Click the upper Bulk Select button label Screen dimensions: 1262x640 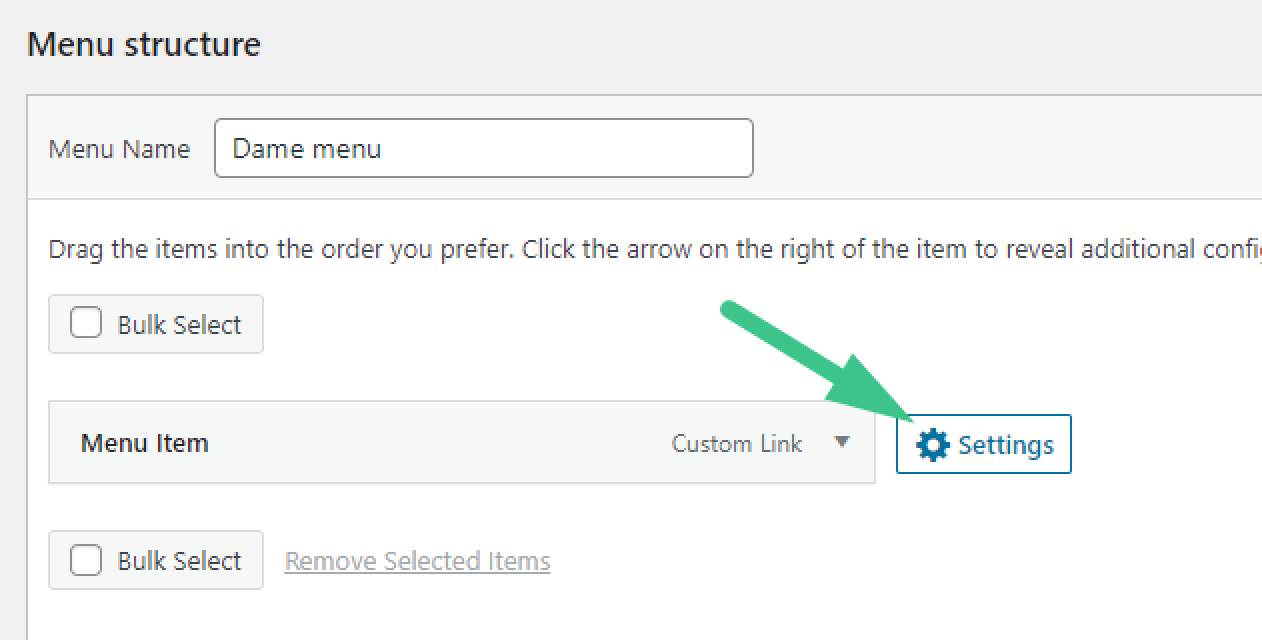[x=180, y=325]
